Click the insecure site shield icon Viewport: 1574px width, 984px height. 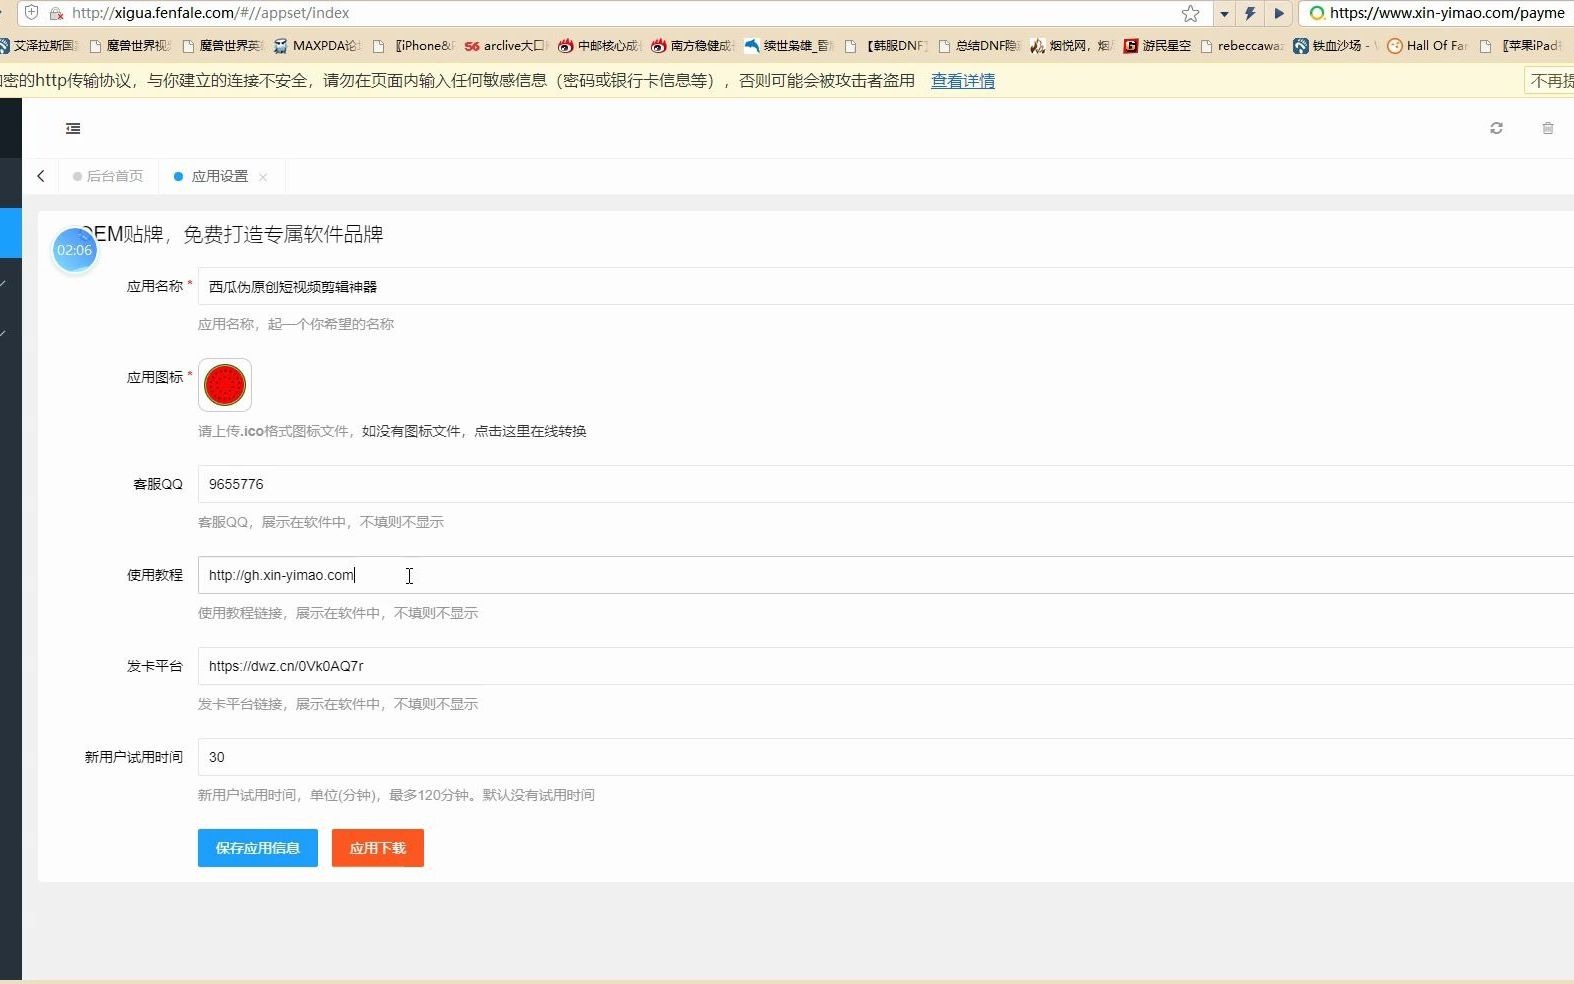tap(31, 13)
